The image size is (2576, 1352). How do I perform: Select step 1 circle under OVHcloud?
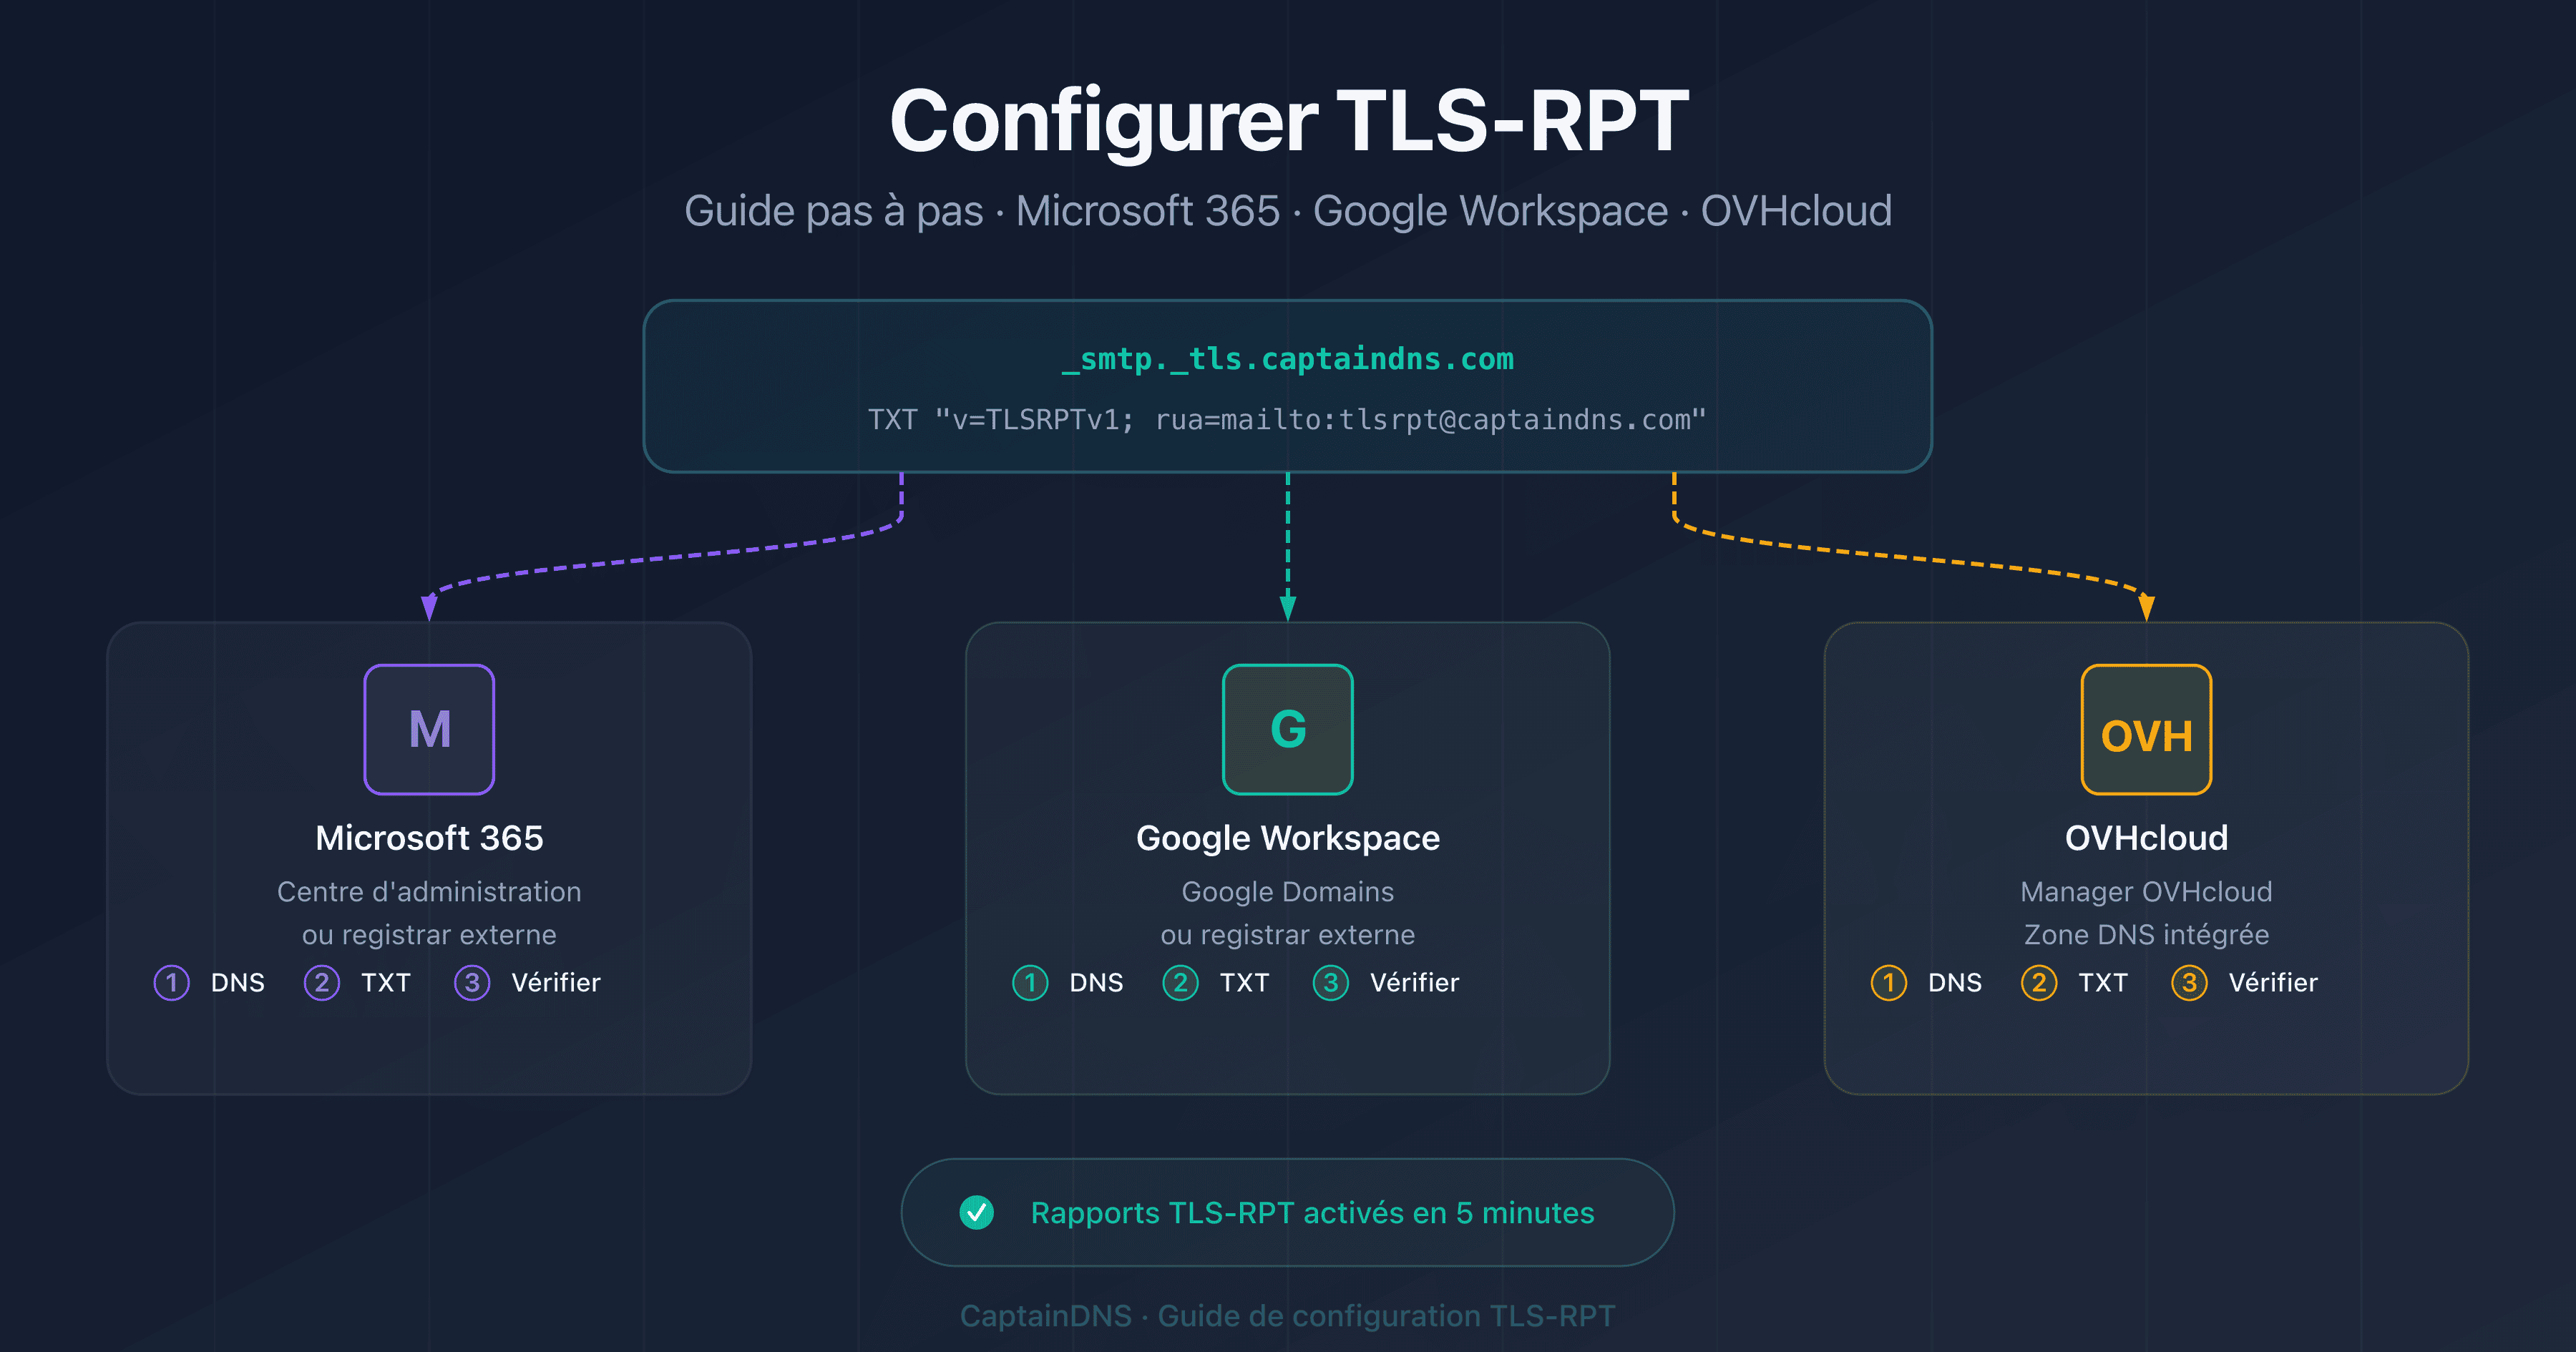[1888, 982]
